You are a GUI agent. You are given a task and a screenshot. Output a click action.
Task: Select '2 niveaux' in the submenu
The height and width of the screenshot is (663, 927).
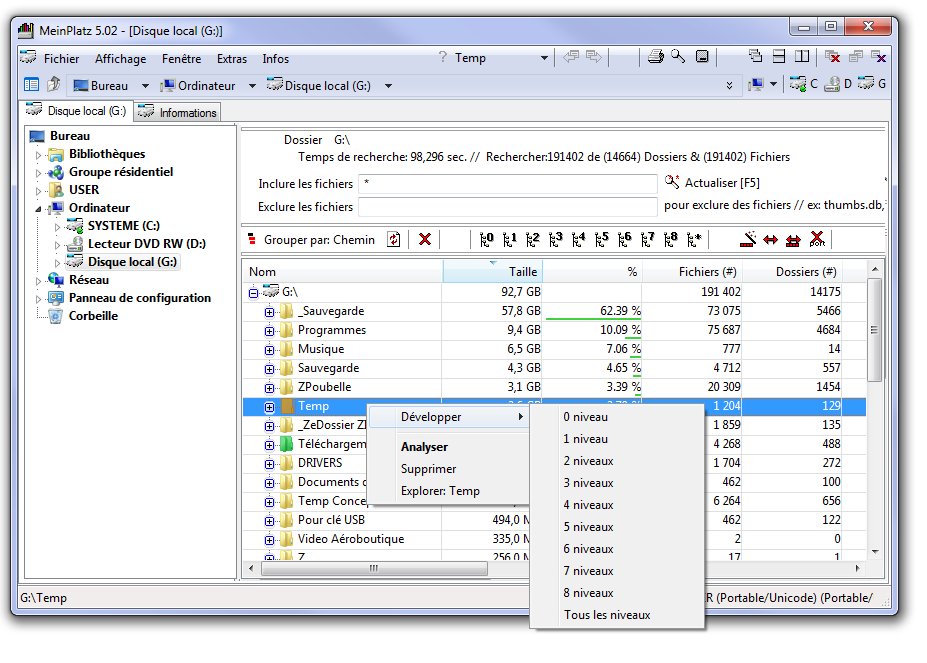(x=588, y=461)
